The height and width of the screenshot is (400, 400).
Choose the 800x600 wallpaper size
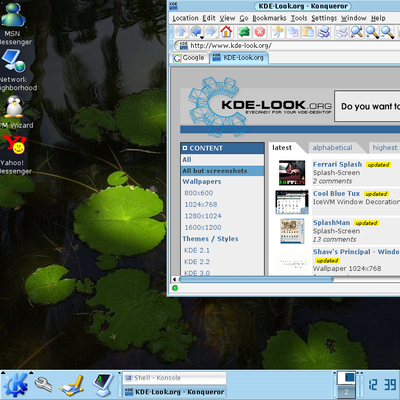(199, 193)
